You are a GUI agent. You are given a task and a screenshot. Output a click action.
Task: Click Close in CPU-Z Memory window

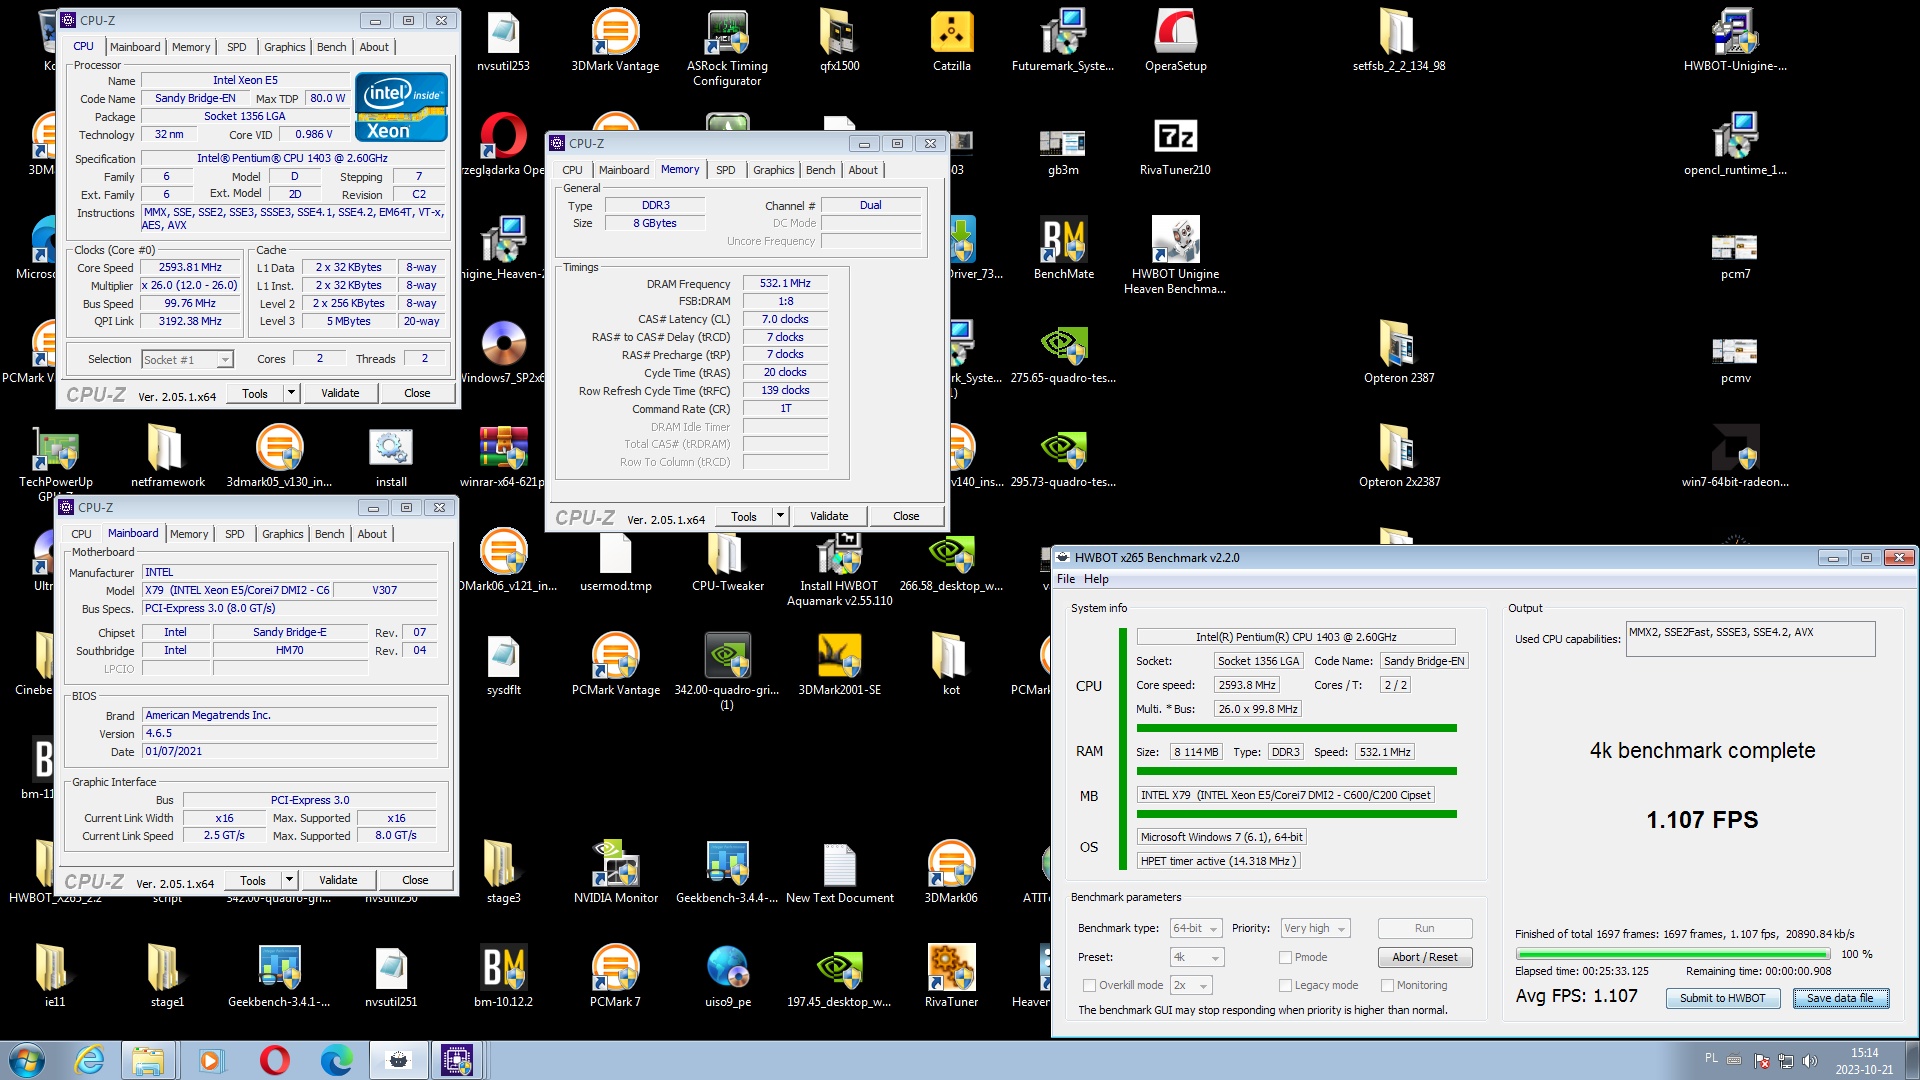tap(906, 516)
